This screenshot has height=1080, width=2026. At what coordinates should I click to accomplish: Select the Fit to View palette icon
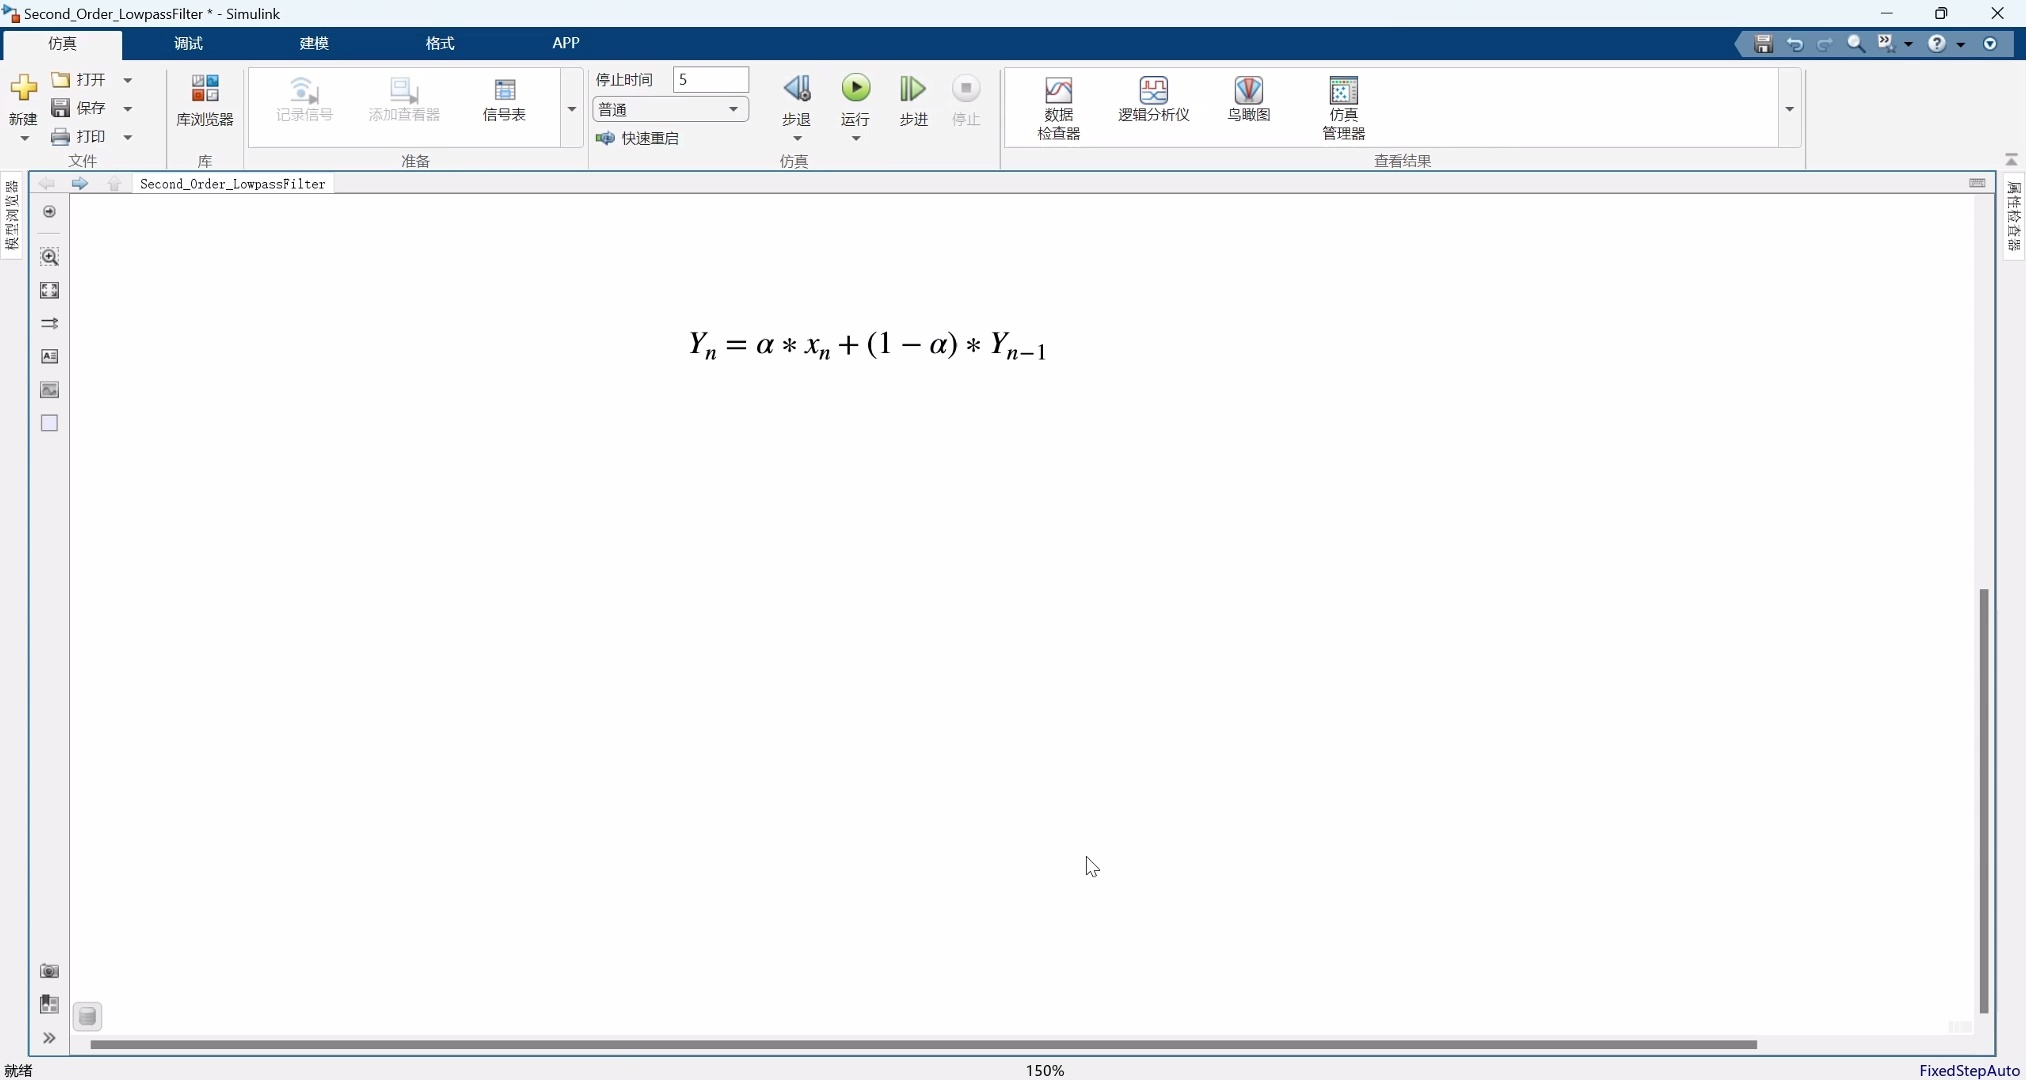[49, 290]
